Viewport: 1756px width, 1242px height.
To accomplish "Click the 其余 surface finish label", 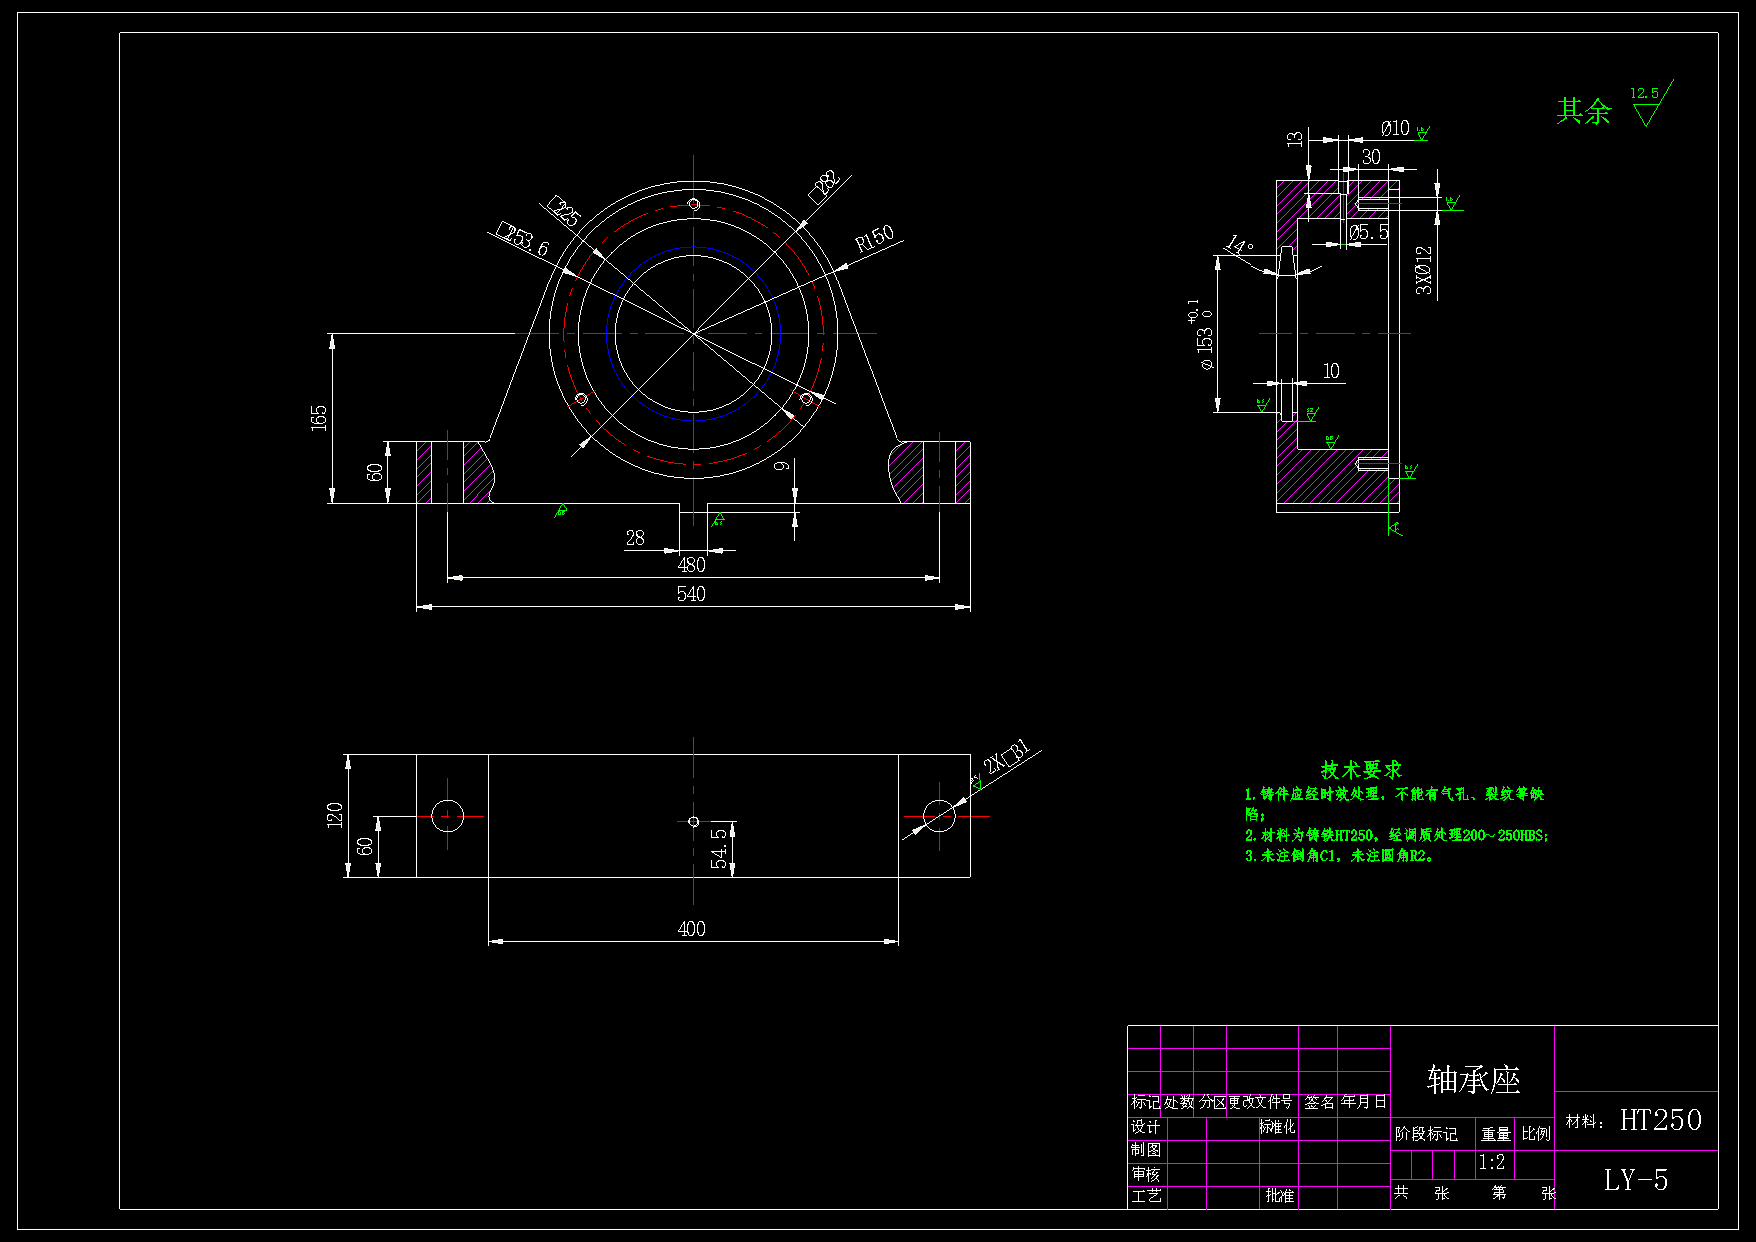I will coord(1583,110).
